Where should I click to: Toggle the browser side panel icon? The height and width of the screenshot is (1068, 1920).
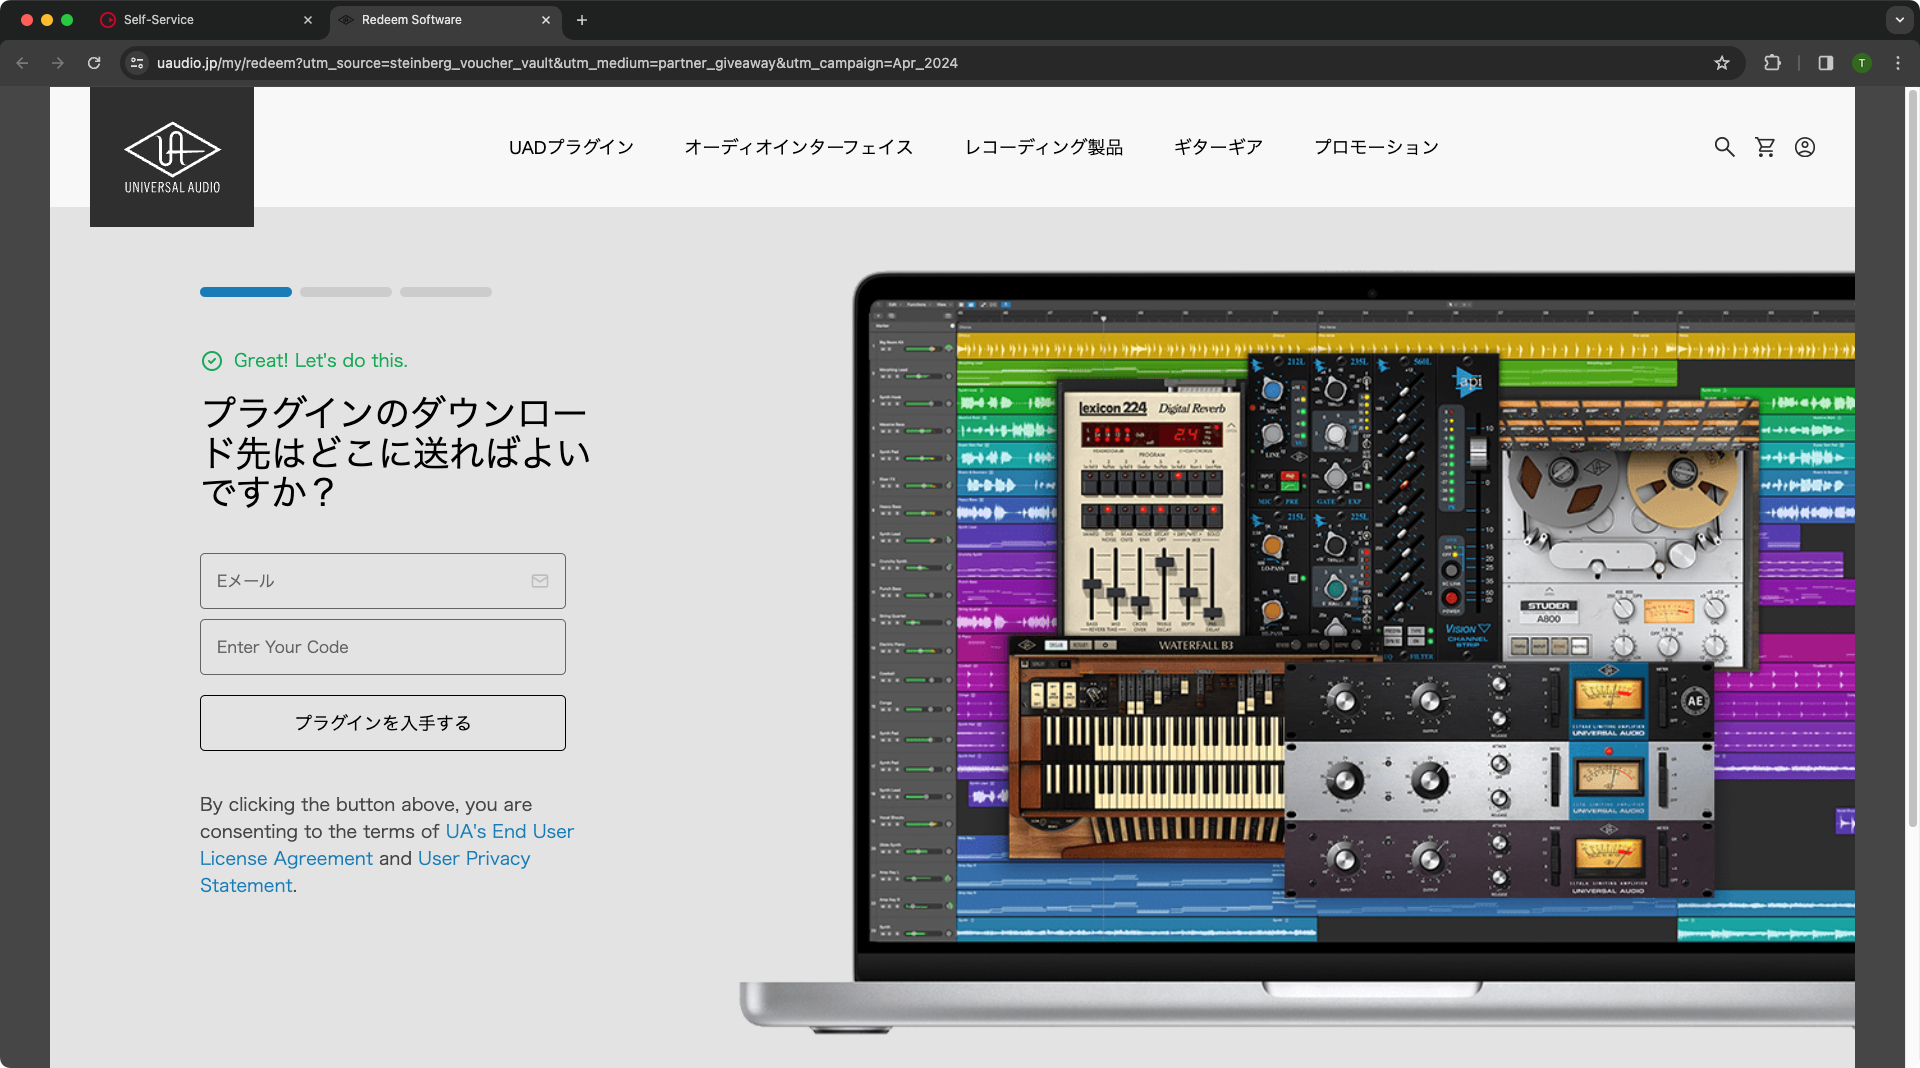click(x=1826, y=63)
